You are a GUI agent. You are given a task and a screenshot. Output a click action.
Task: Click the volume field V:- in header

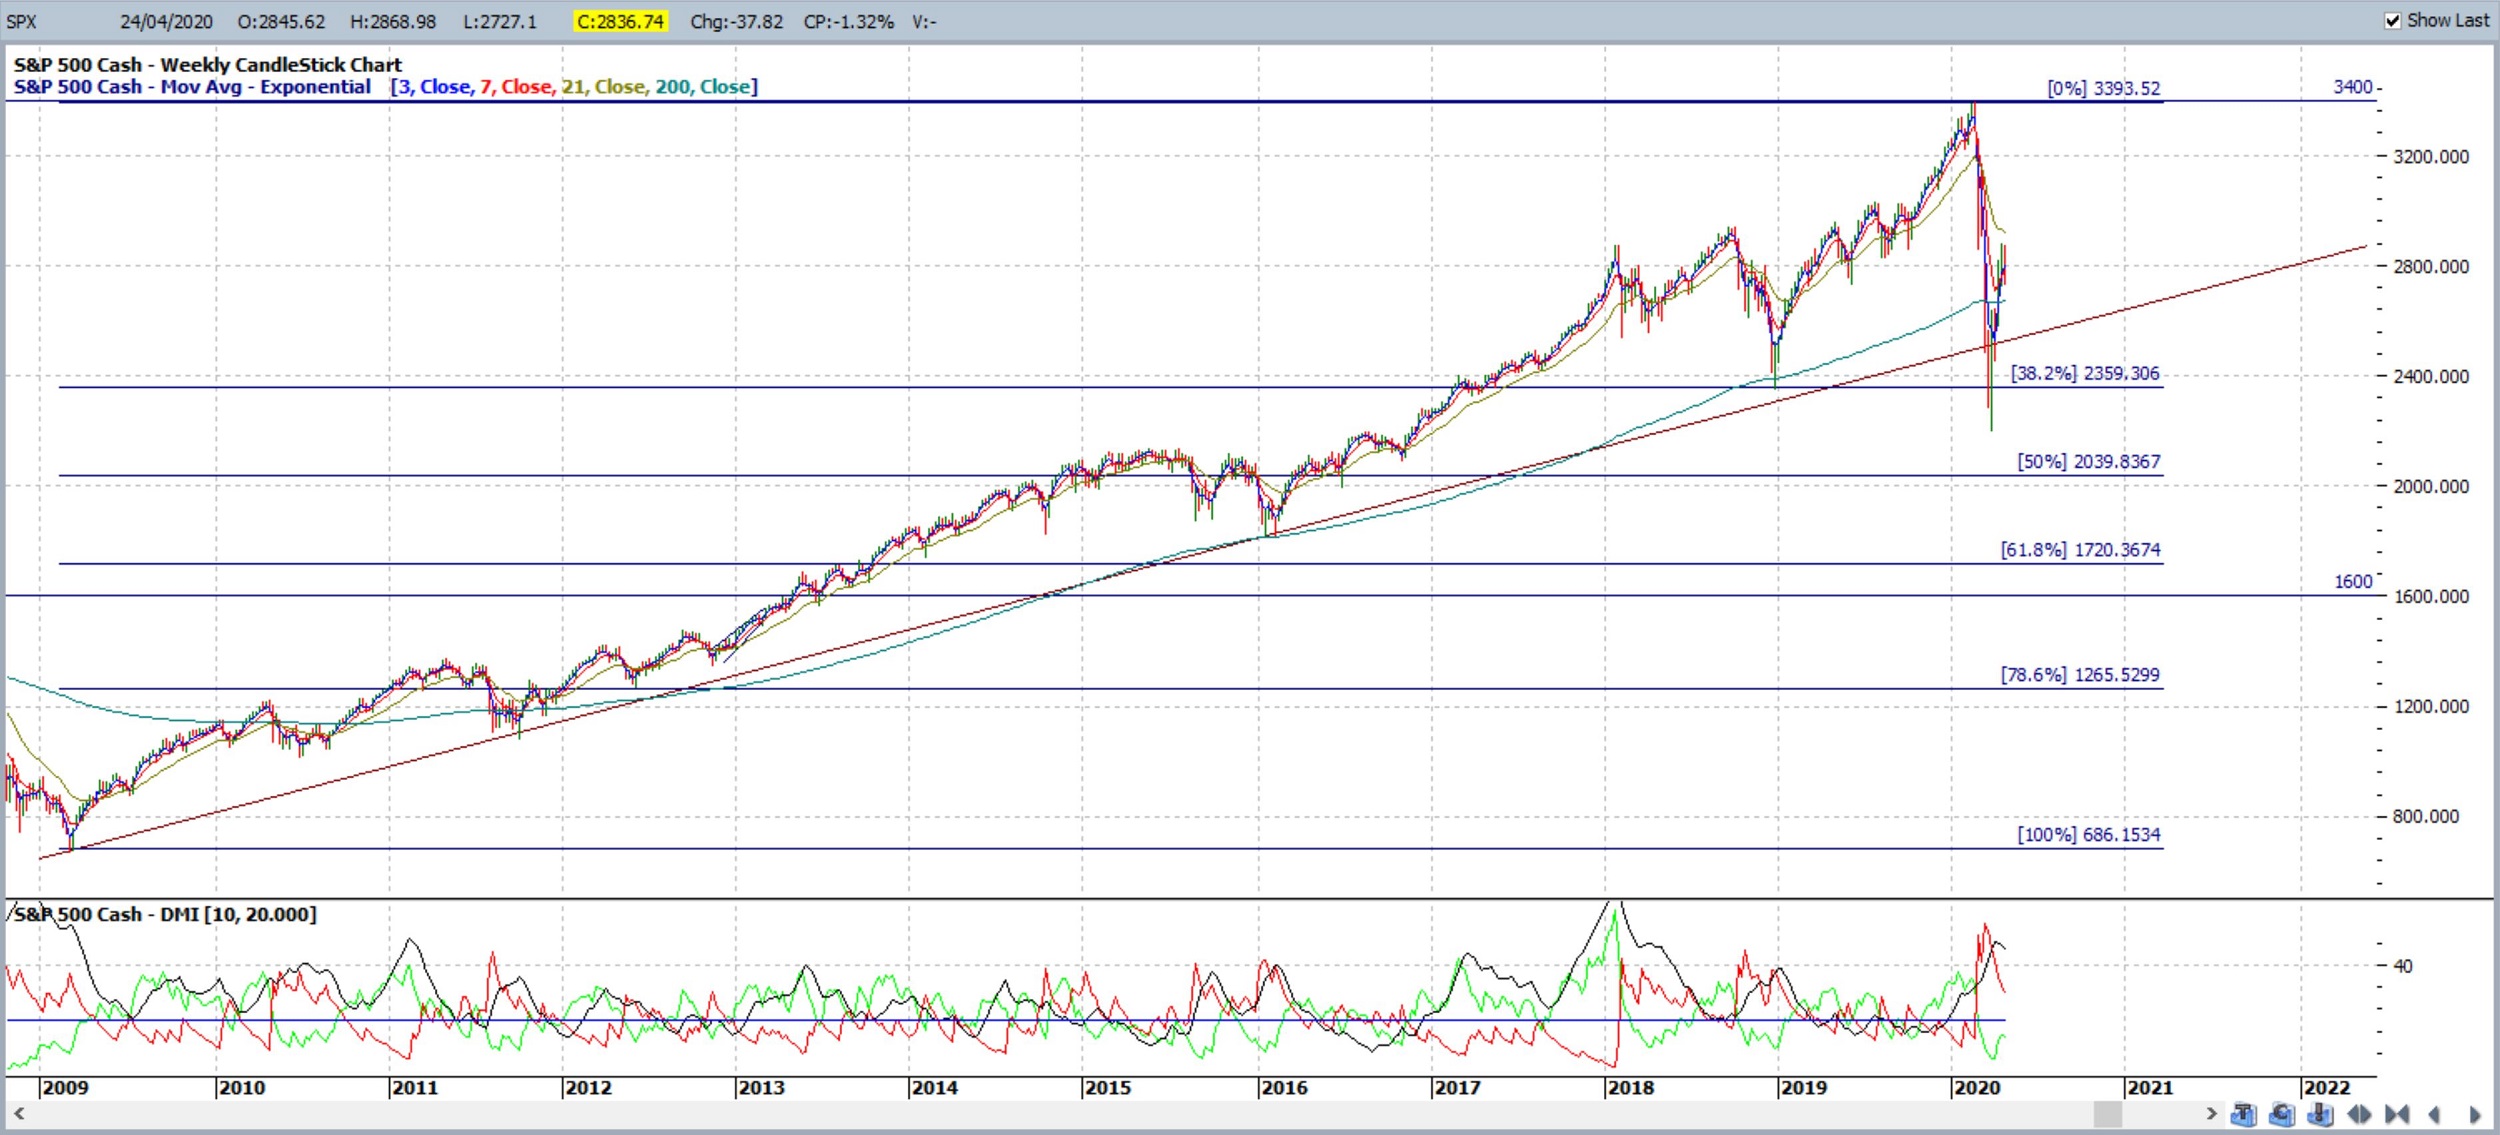(x=924, y=22)
